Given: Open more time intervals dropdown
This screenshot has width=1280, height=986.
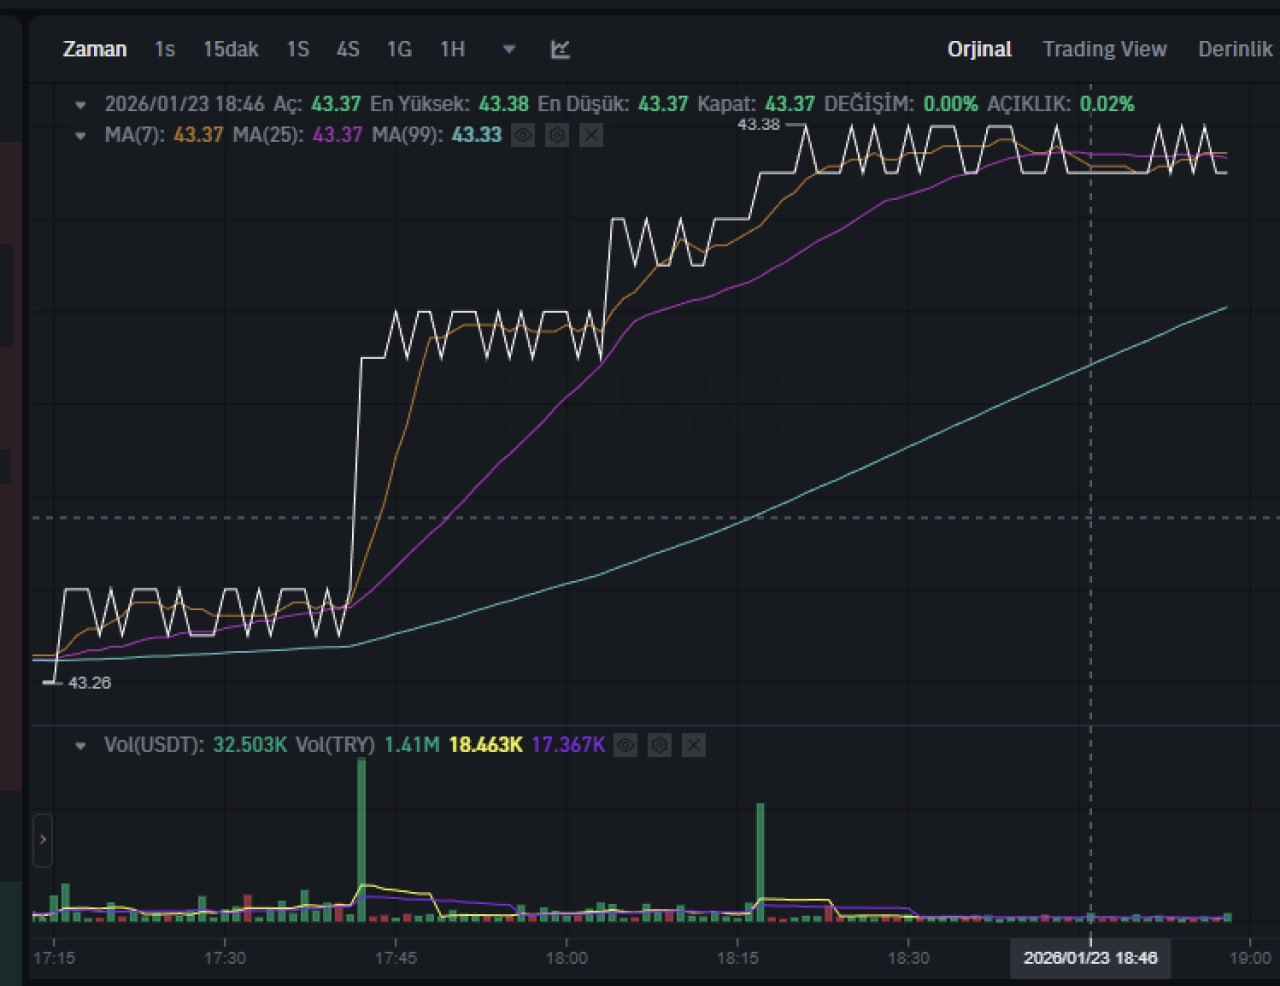Looking at the screenshot, I should pyautogui.click(x=509, y=49).
